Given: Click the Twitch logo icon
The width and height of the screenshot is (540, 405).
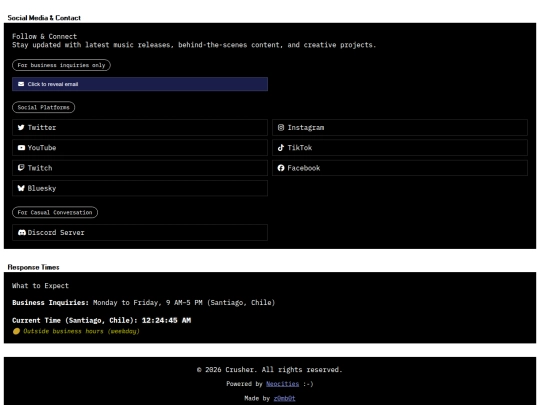Looking at the screenshot, I should click(21, 168).
